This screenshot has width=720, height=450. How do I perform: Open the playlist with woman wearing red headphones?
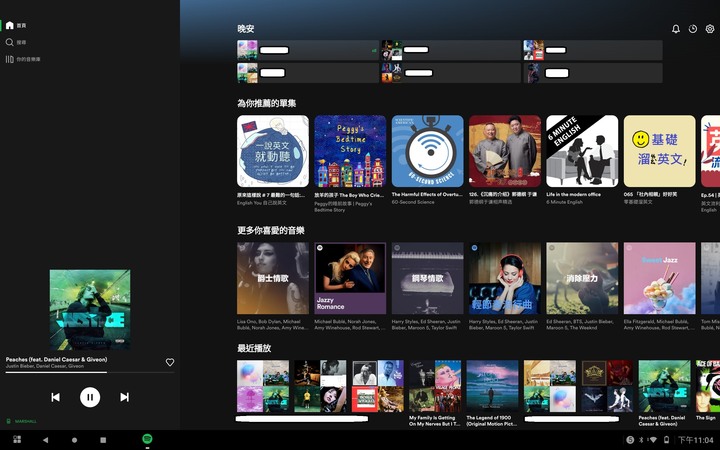505,278
